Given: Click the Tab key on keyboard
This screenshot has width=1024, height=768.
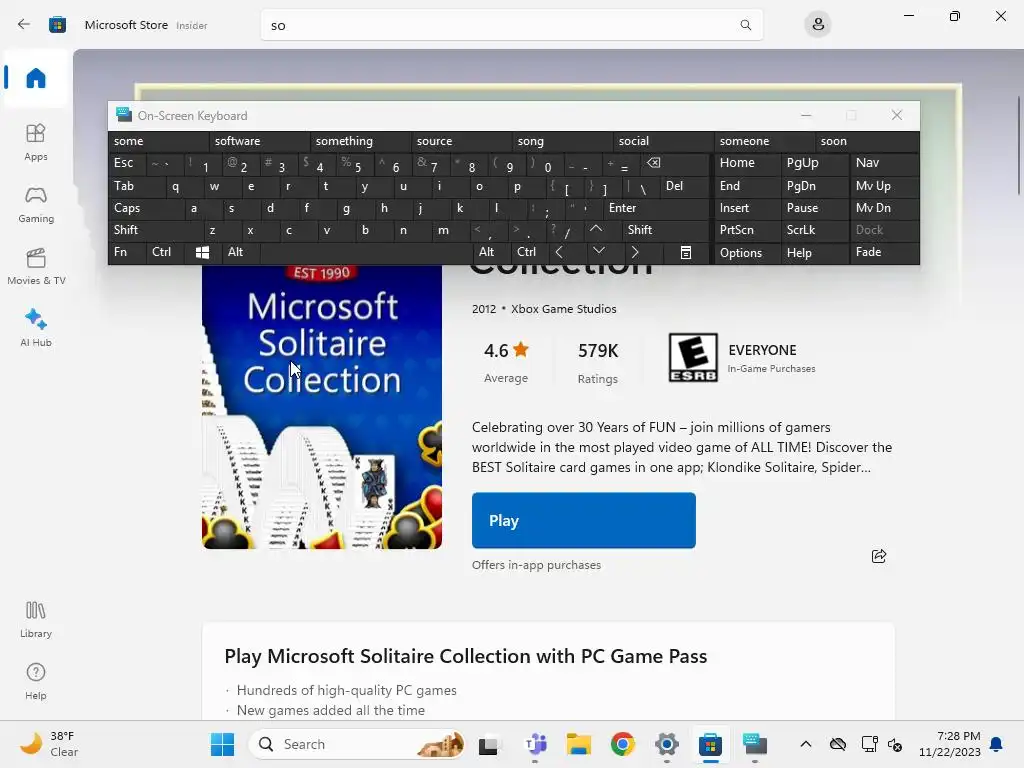Looking at the screenshot, I should point(136,186).
